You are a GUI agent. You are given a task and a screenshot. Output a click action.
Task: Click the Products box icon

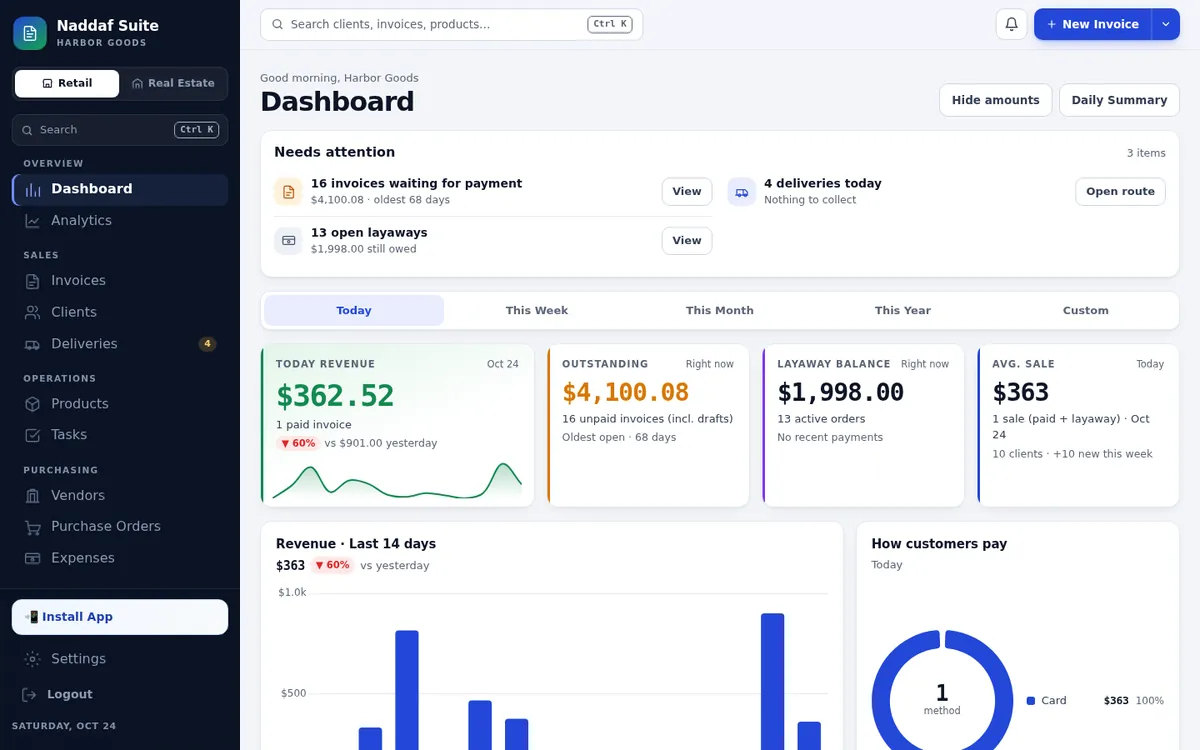tap(33, 404)
